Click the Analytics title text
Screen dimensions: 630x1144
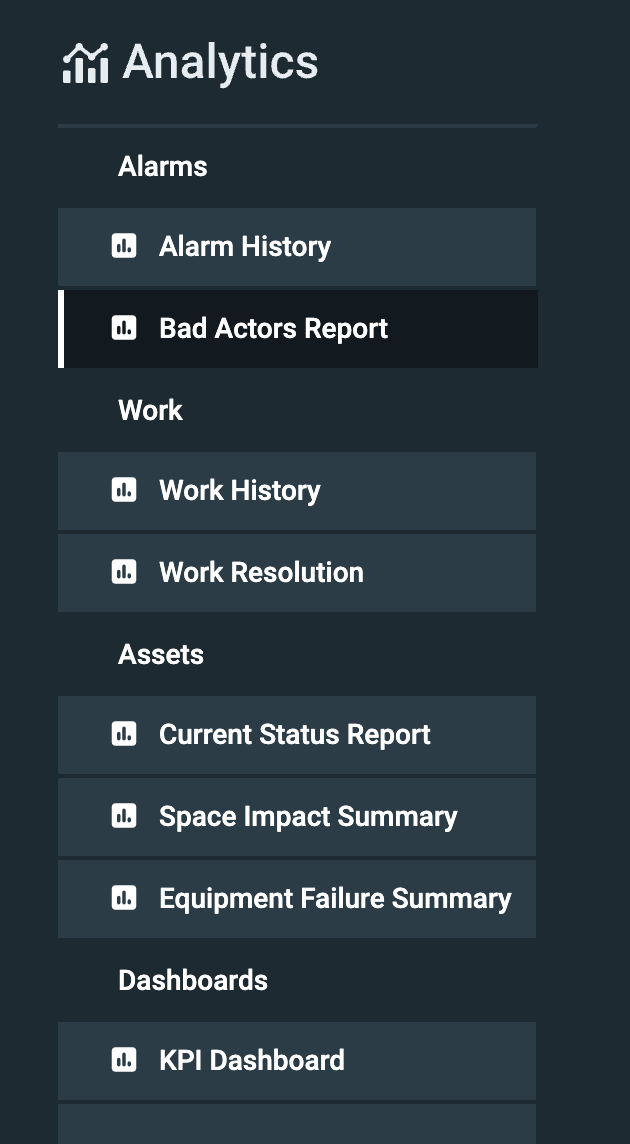pyautogui.click(x=220, y=63)
